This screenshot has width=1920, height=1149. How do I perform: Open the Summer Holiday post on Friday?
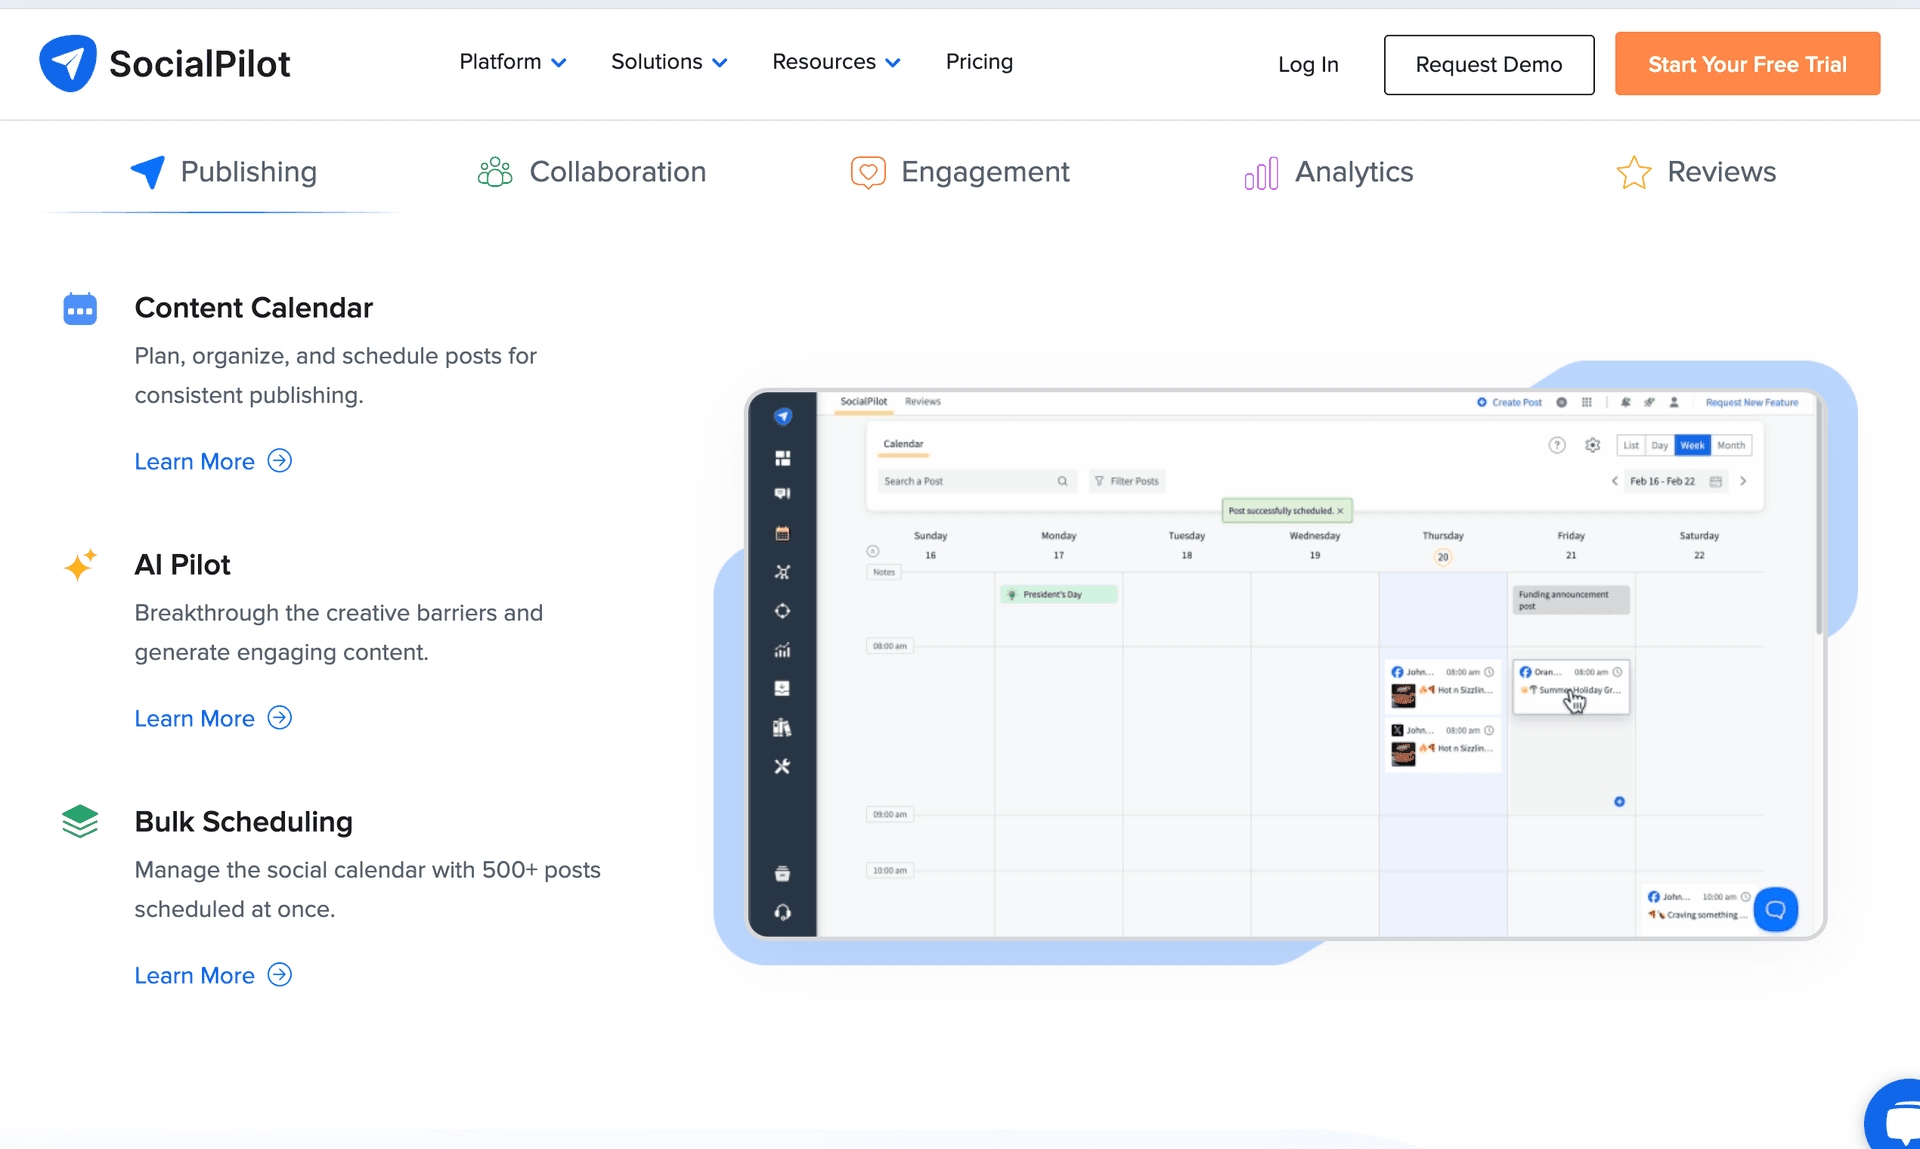click(x=1571, y=686)
